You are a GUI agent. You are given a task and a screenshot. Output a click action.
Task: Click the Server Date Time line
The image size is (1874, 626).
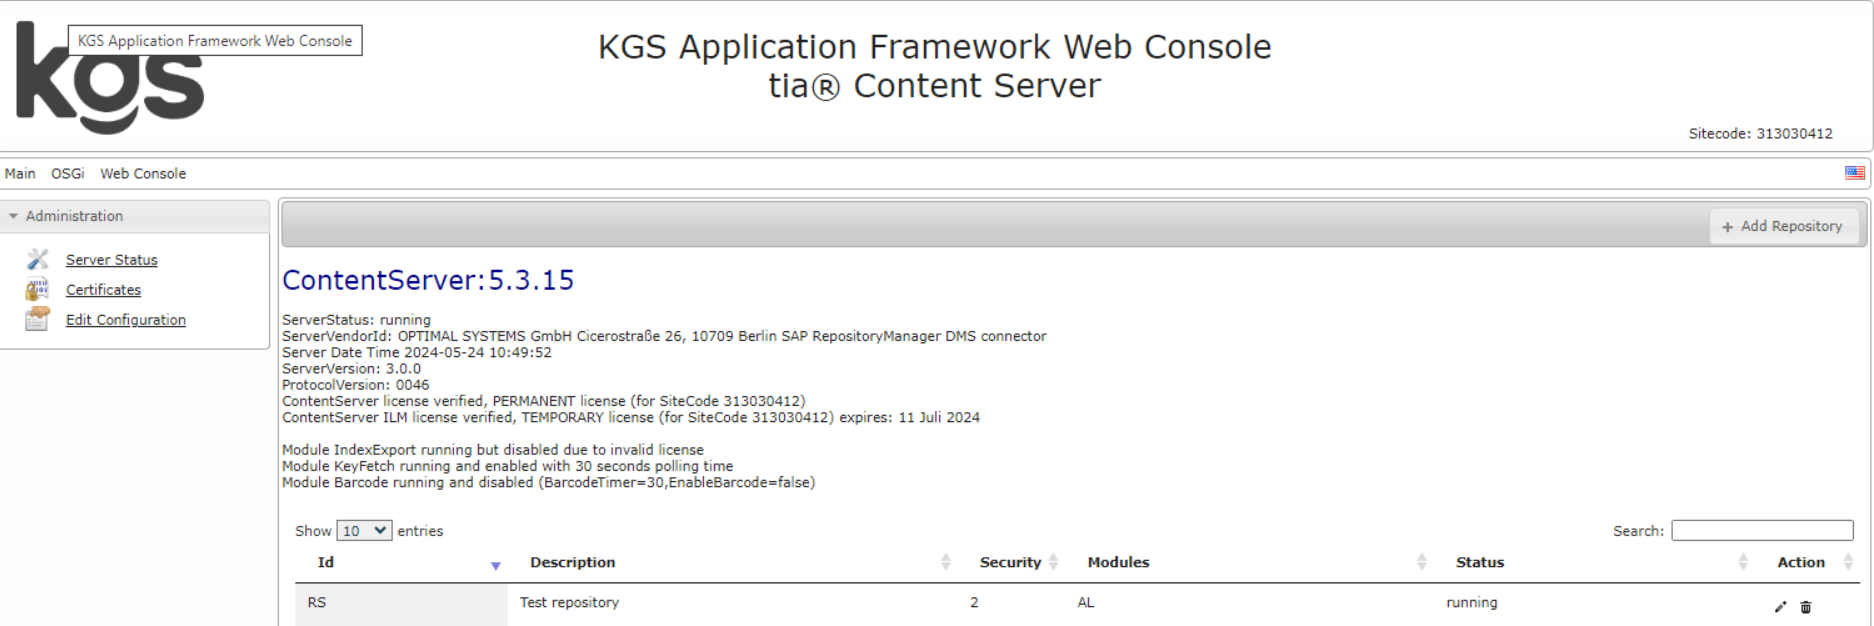point(416,352)
